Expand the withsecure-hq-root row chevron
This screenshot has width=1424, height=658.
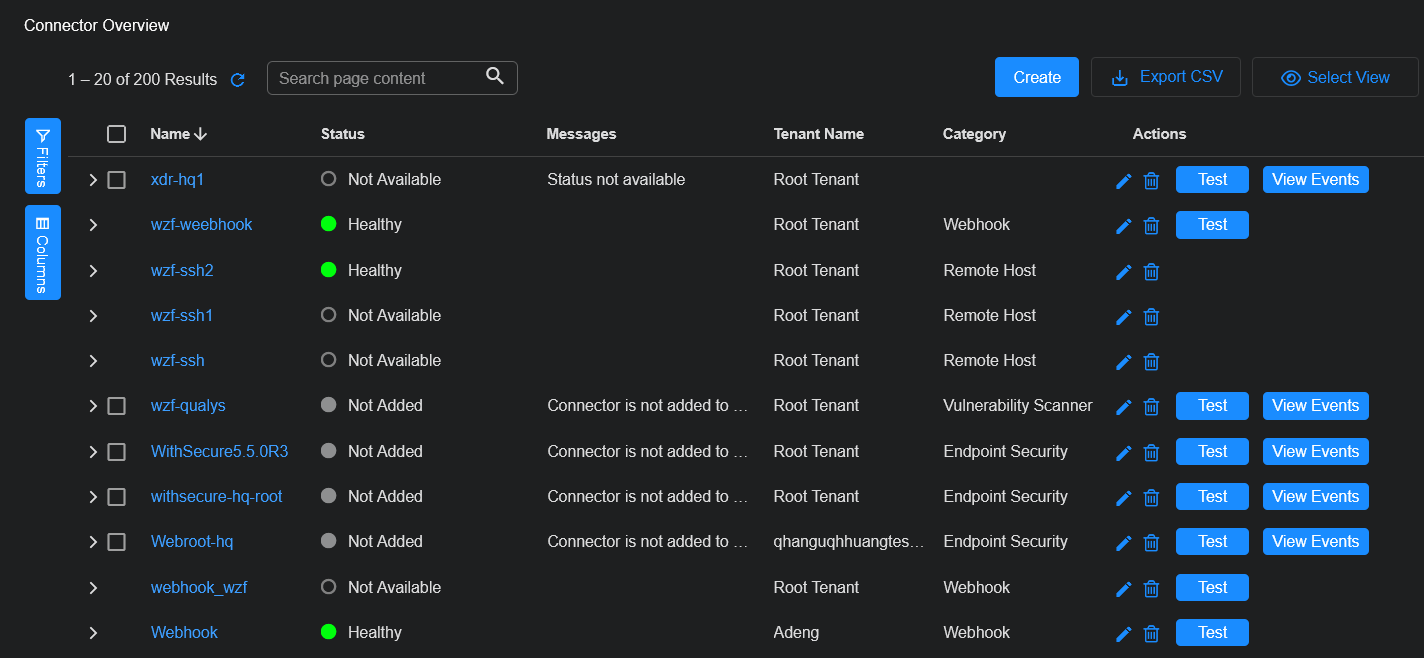point(93,497)
